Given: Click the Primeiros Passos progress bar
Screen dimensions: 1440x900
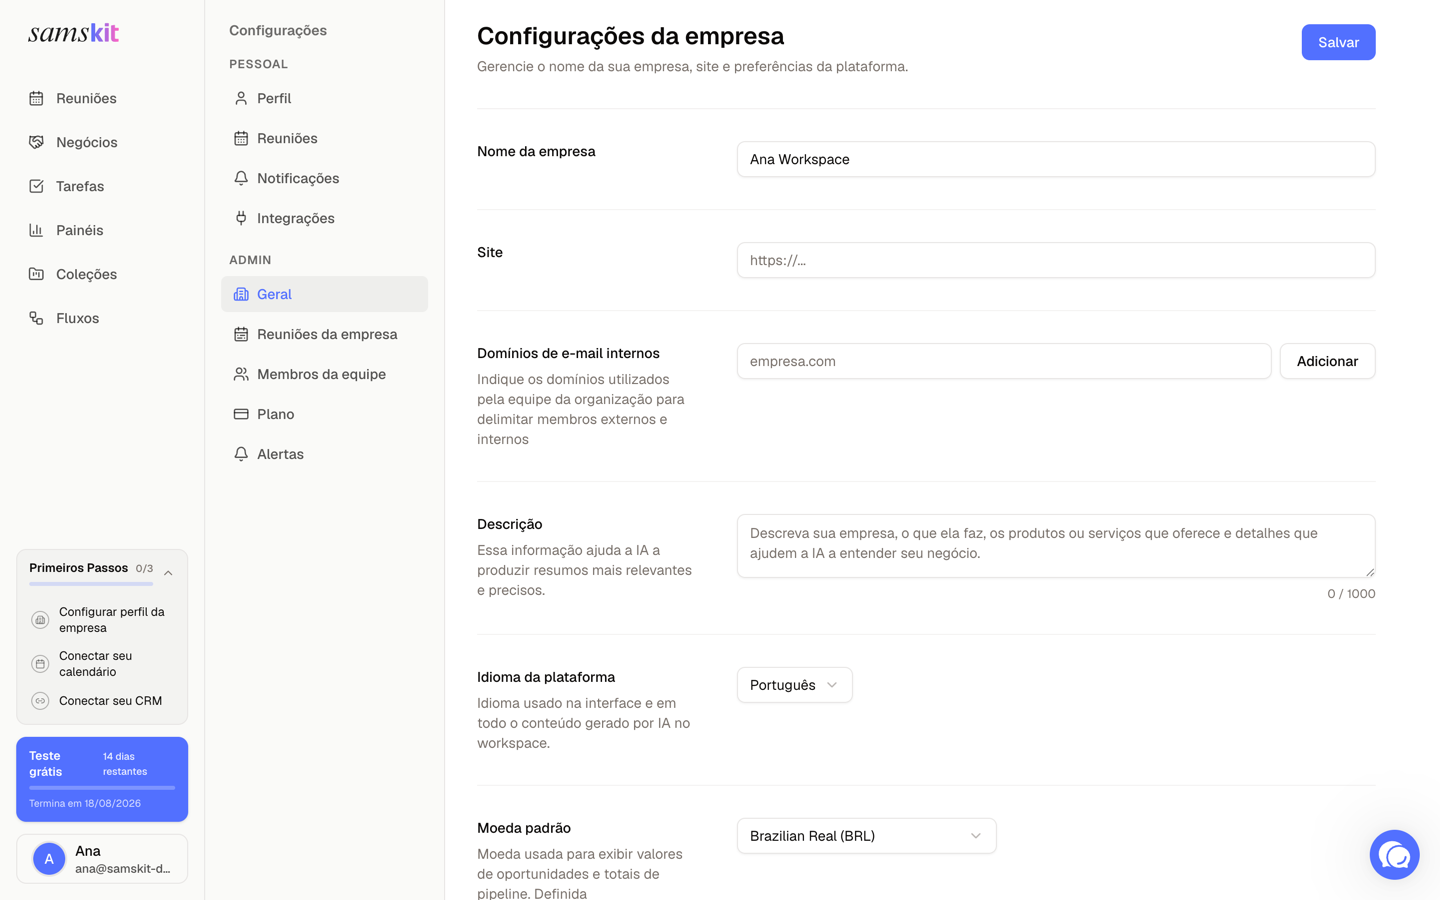Looking at the screenshot, I should (x=92, y=584).
